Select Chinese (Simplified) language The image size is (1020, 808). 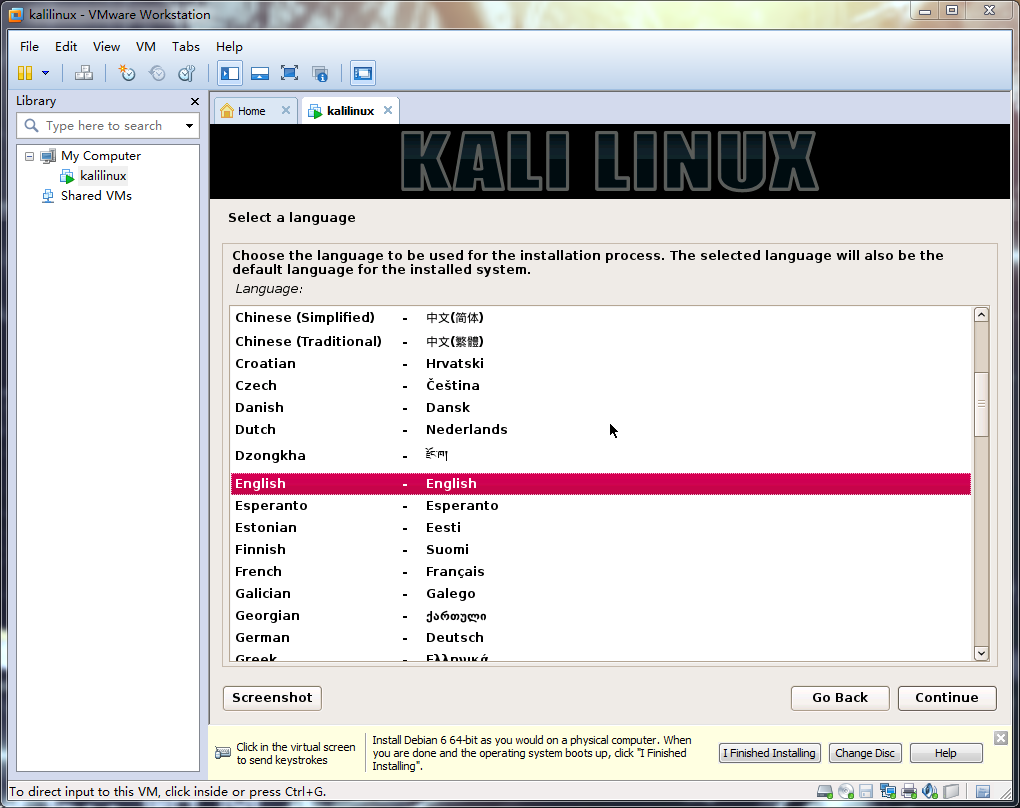click(x=600, y=317)
